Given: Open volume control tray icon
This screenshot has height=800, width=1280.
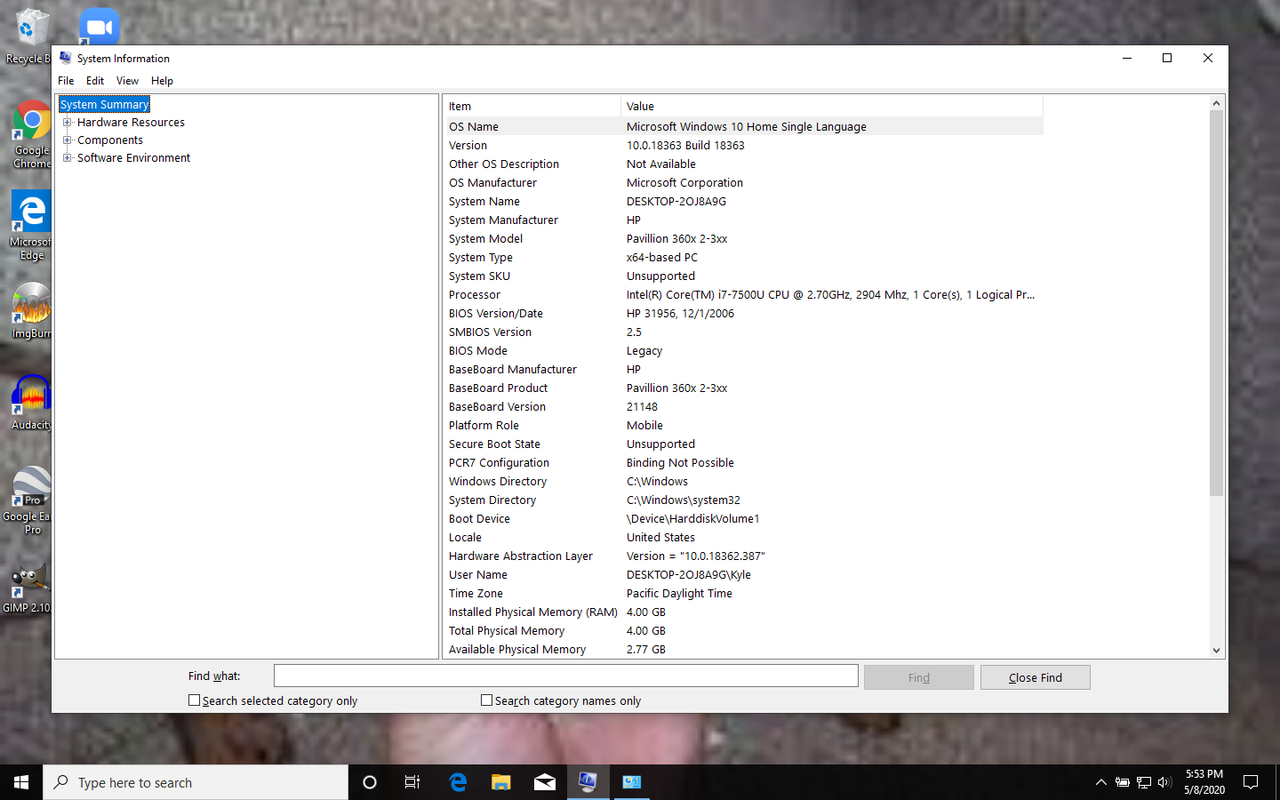Looking at the screenshot, I should (x=1163, y=782).
